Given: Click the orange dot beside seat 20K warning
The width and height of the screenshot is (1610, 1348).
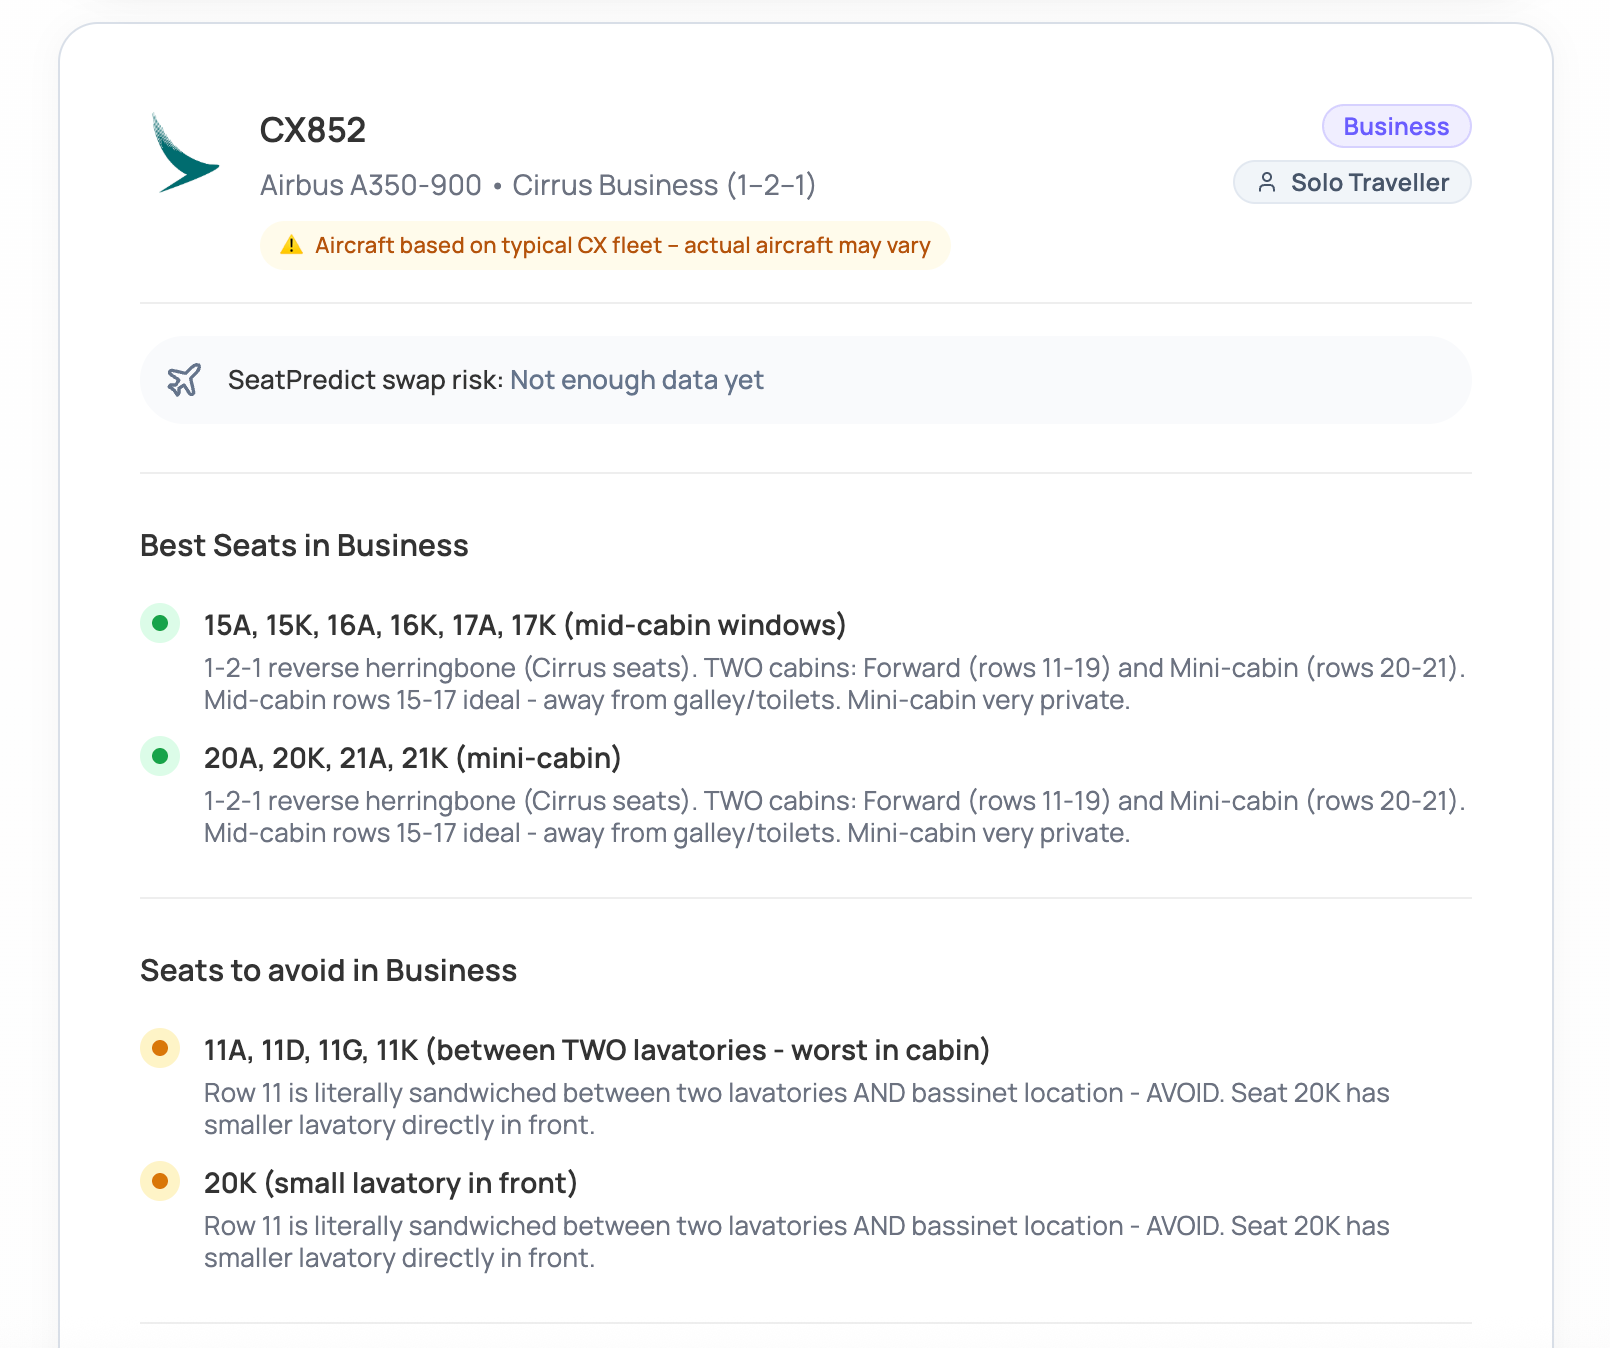Looking at the screenshot, I should pos(160,1181).
